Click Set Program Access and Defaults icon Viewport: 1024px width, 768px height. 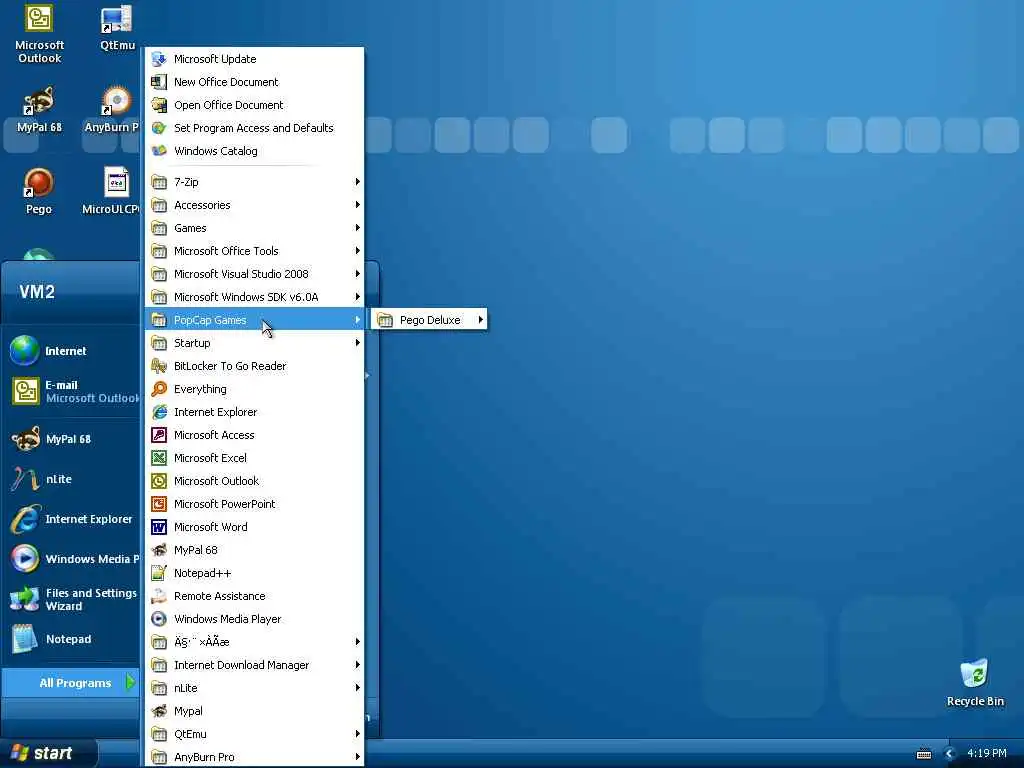(159, 128)
